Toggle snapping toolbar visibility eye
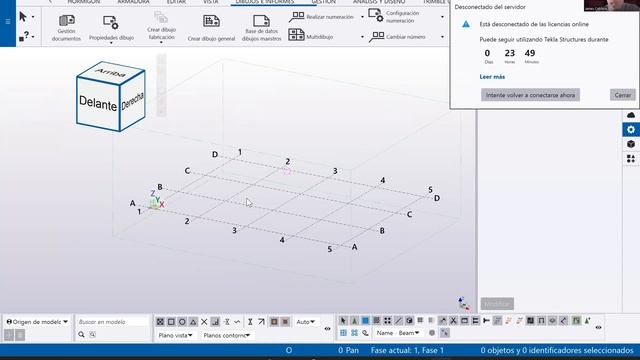The image size is (640, 360). click(327, 329)
